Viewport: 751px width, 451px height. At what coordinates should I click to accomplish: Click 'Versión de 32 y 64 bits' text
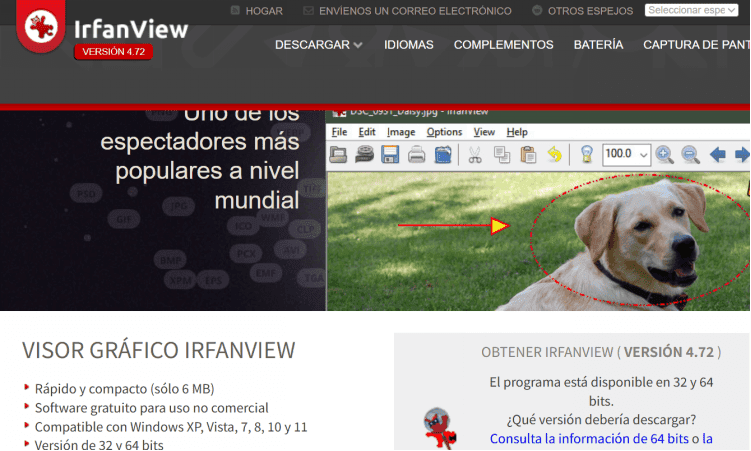[x=99, y=445]
